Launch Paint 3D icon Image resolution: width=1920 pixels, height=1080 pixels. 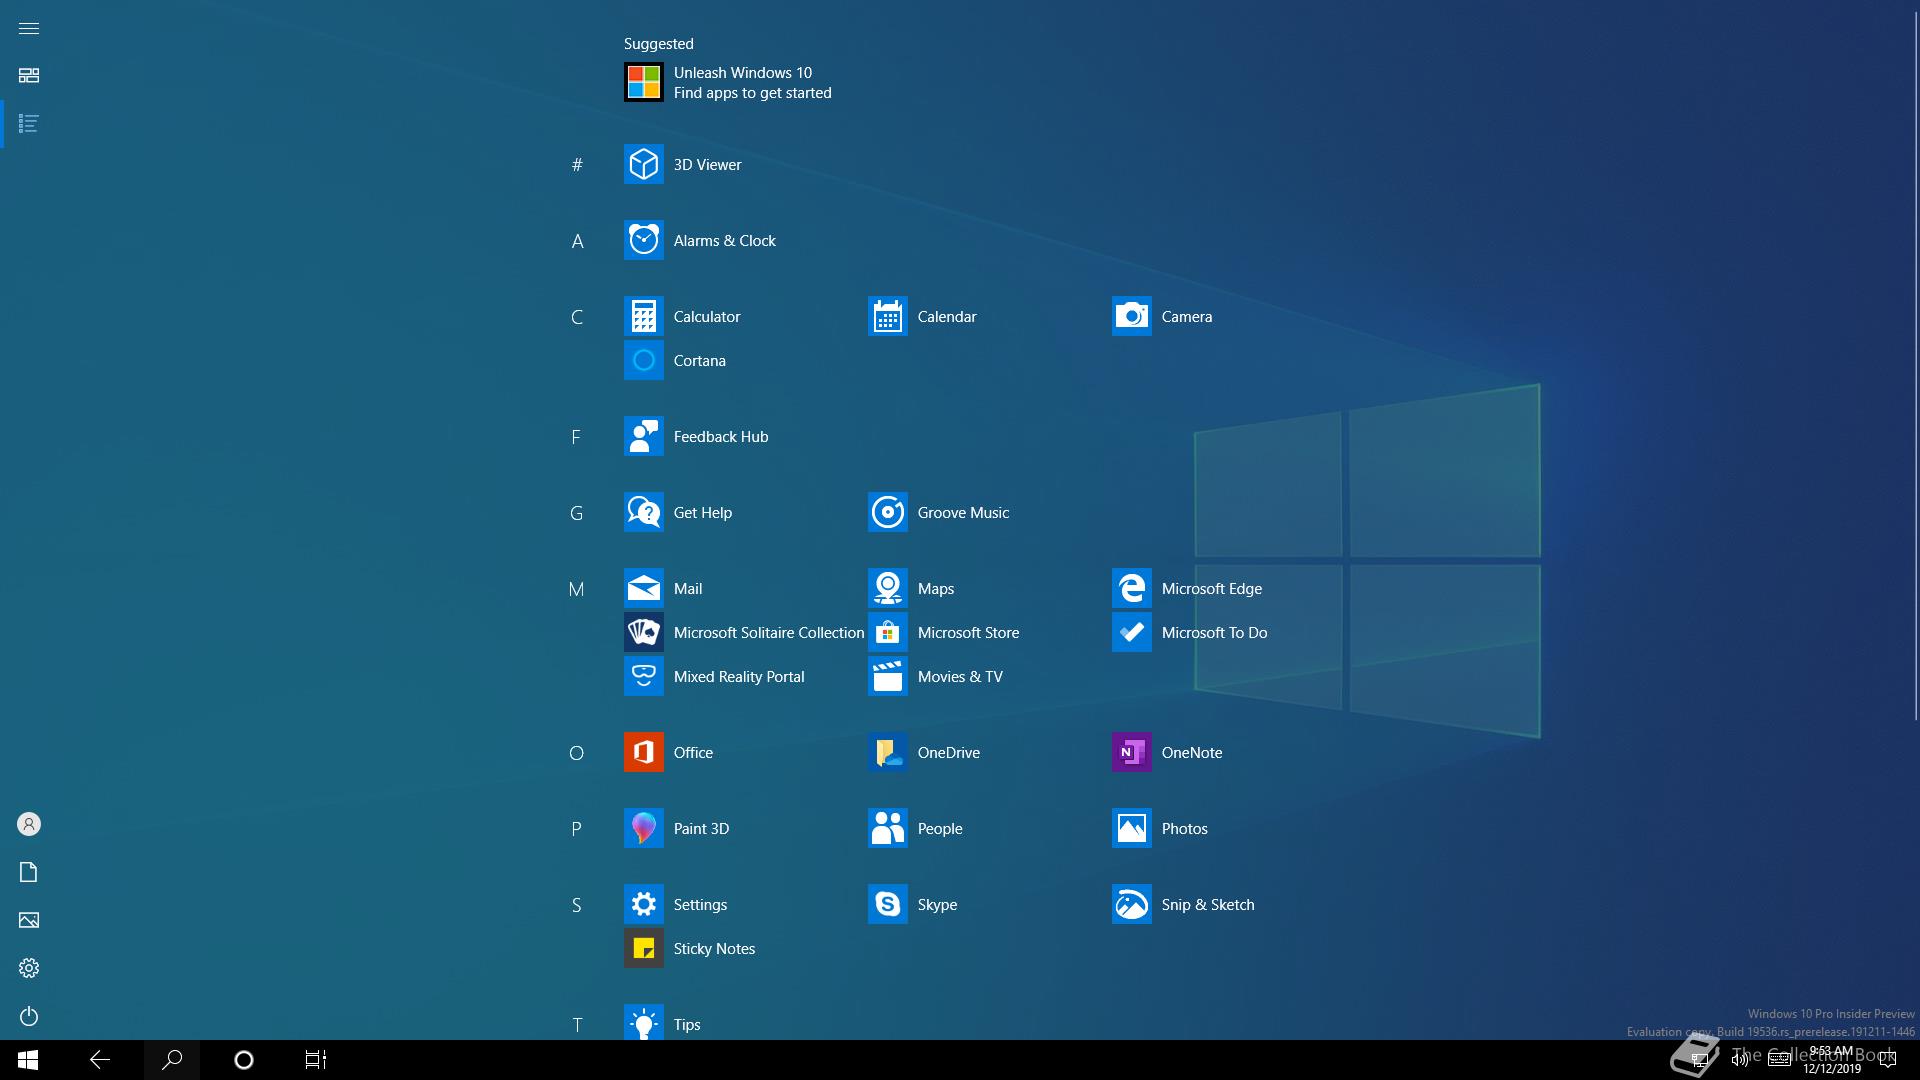coord(643,828)
